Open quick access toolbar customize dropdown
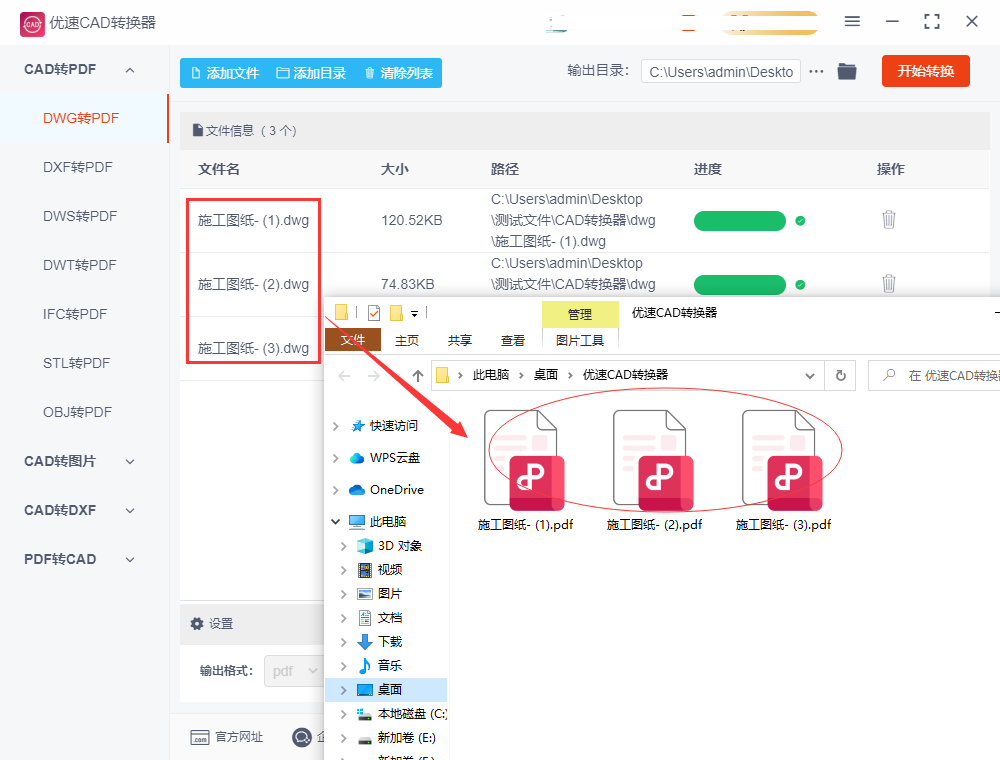Viewport: 1000px width, 760px height. tap(415, 313)
